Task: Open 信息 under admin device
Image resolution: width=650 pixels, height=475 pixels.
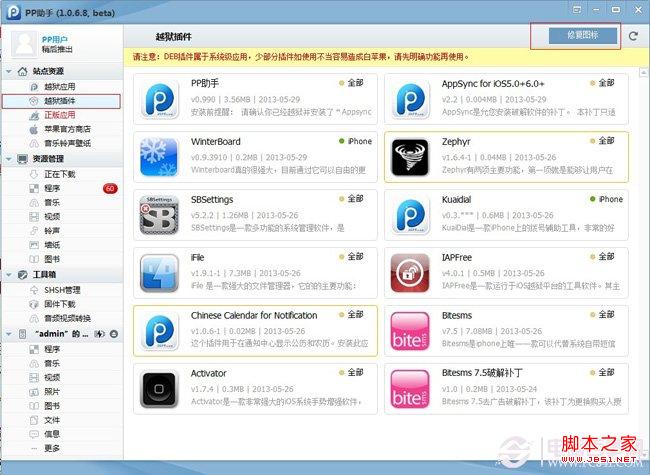Action: (x=52, y=434)
